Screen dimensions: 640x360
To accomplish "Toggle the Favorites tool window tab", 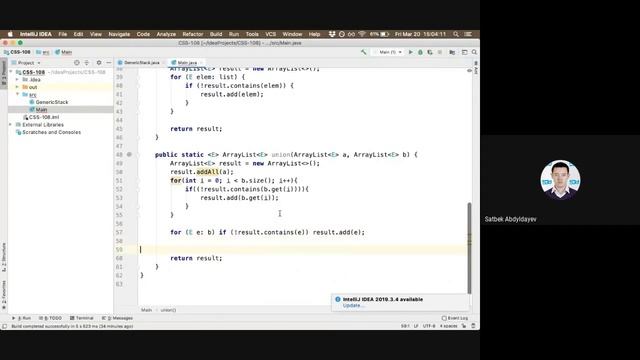I will tap(4, 295).
